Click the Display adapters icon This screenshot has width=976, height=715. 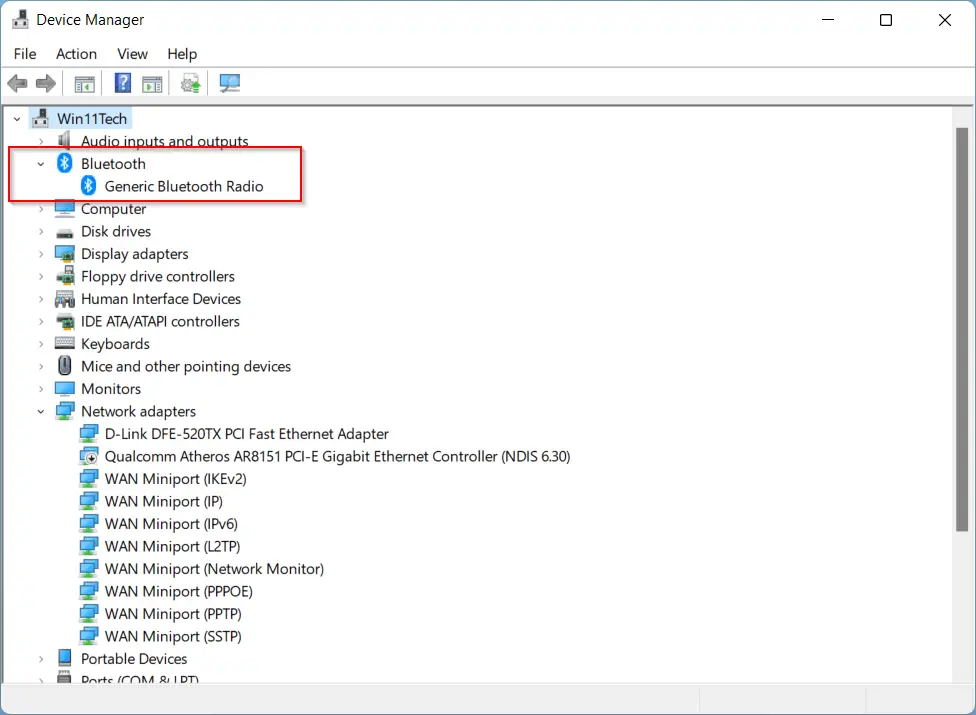(65, 253)
